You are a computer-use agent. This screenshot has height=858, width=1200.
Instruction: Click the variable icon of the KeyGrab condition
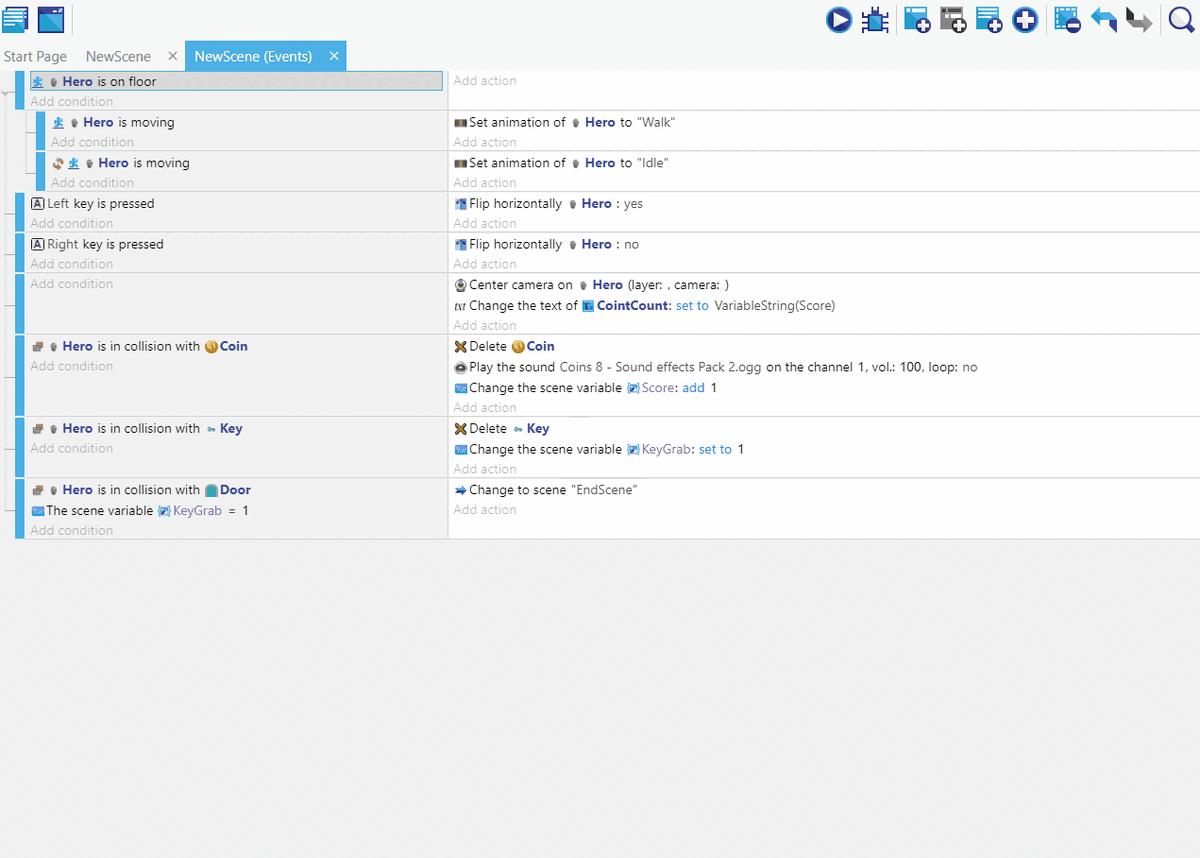point(37,511)
